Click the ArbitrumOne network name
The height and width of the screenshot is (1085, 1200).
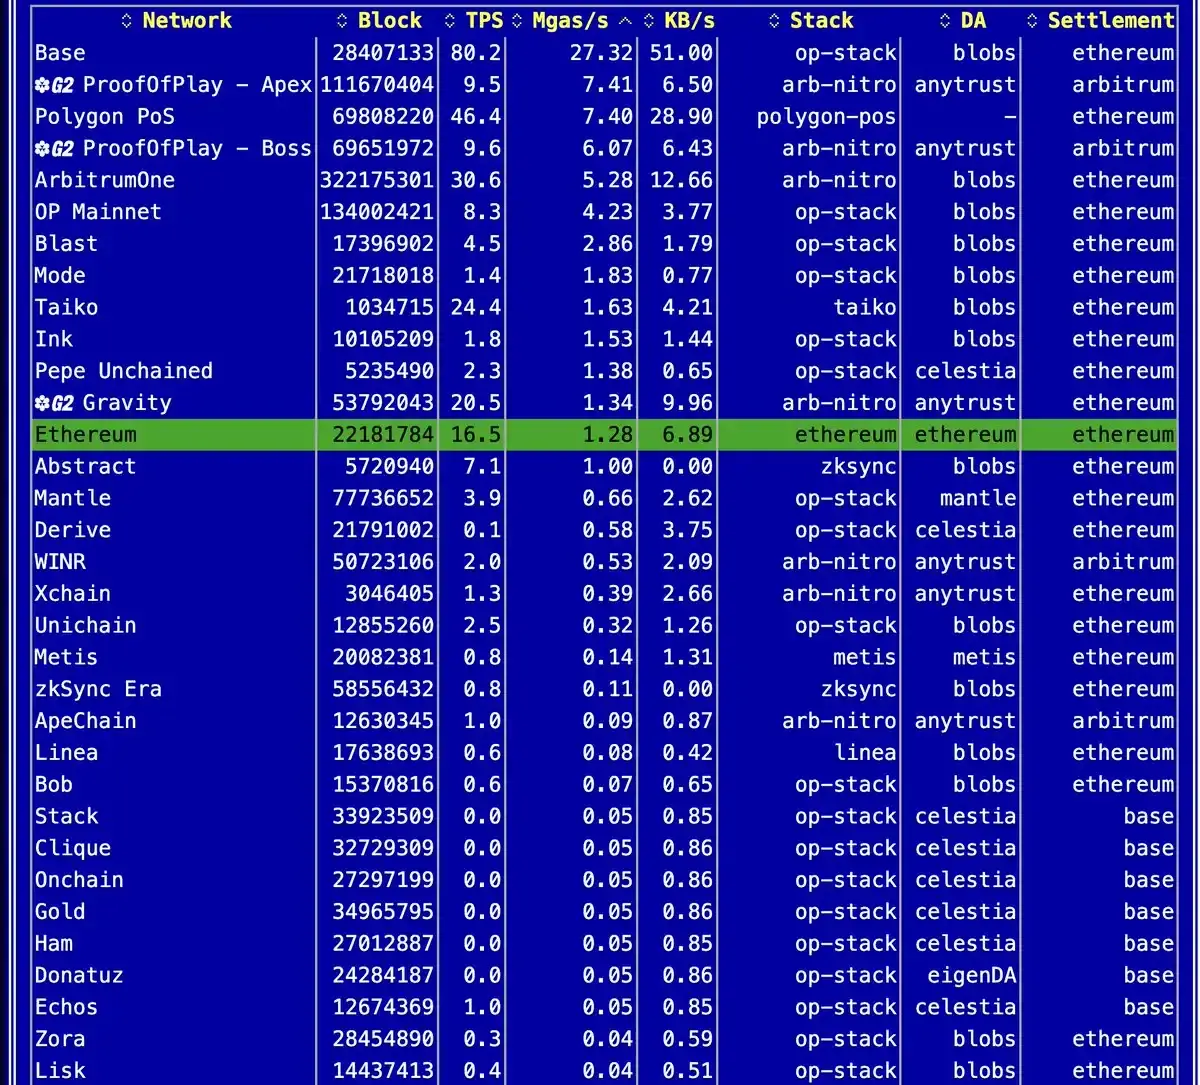click(x=104, y=180)
